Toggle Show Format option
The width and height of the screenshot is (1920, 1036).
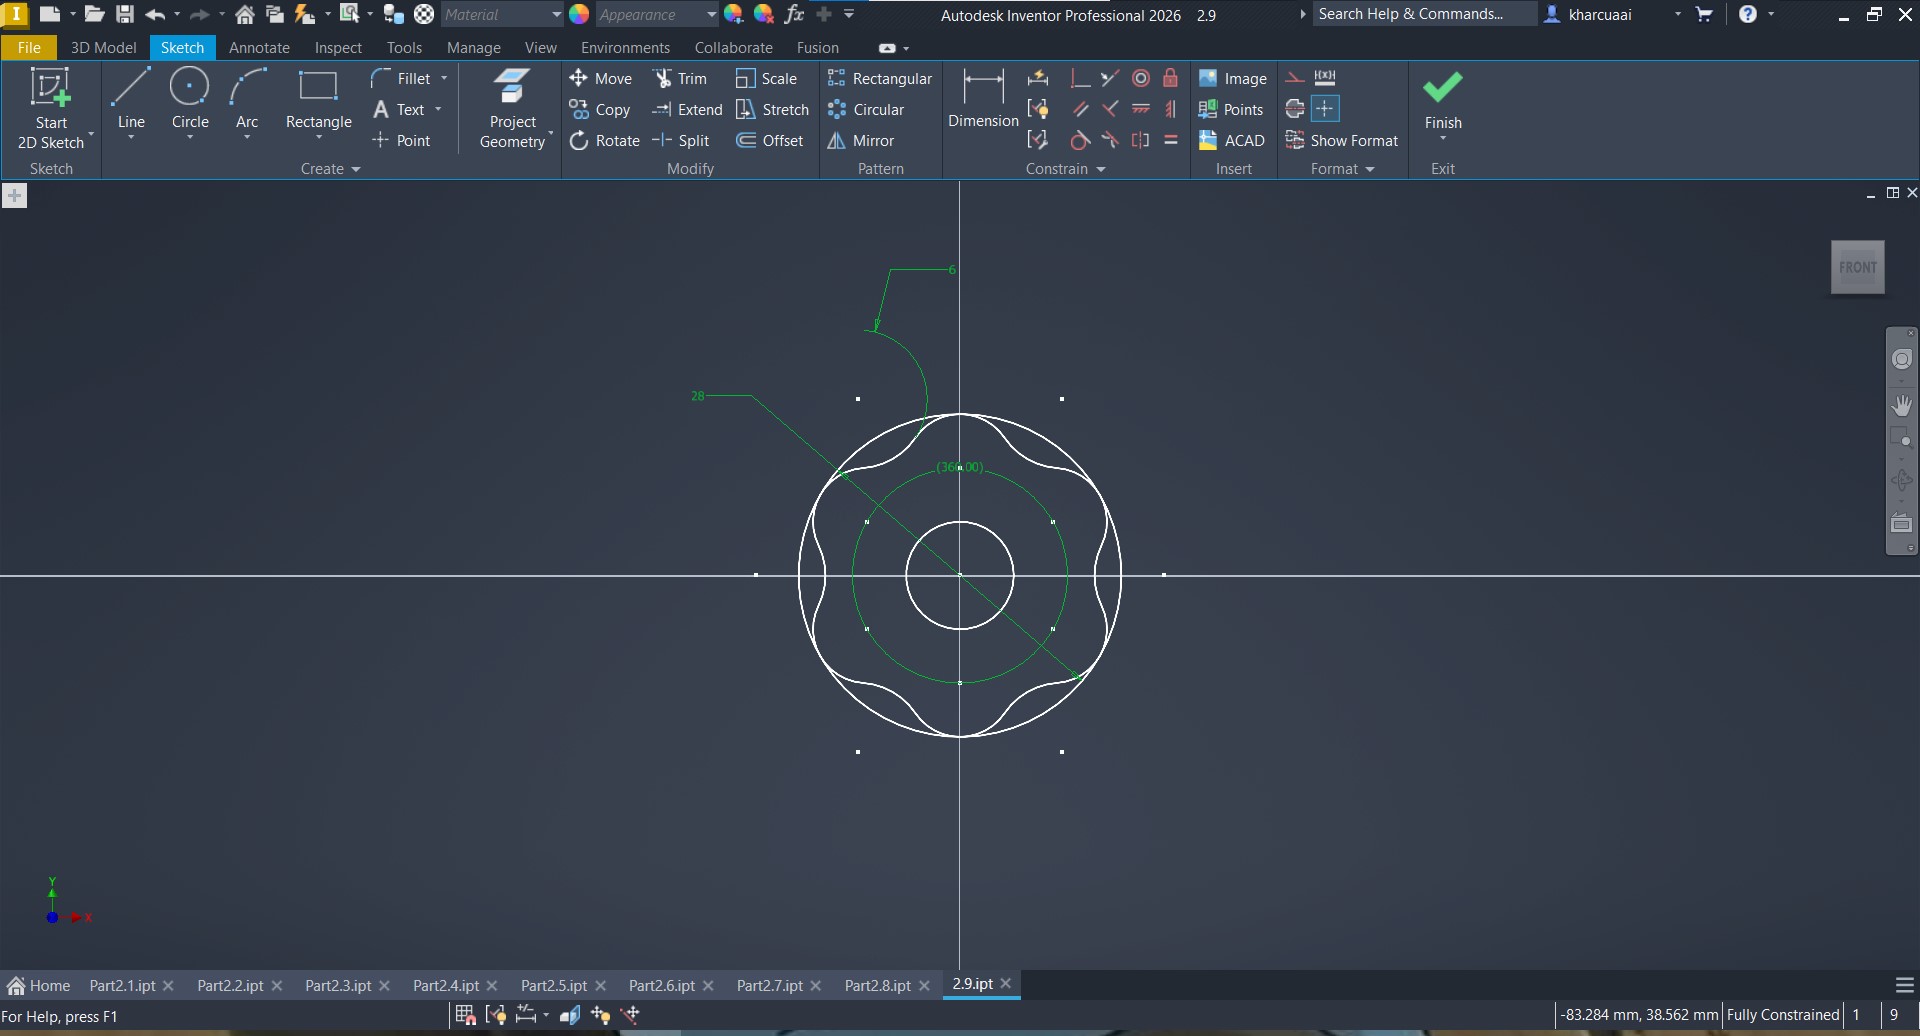point(1342,141)
